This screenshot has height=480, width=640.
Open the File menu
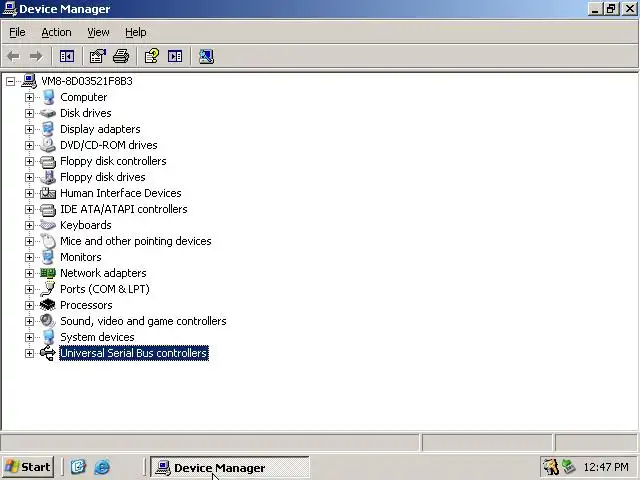(17, 32)
